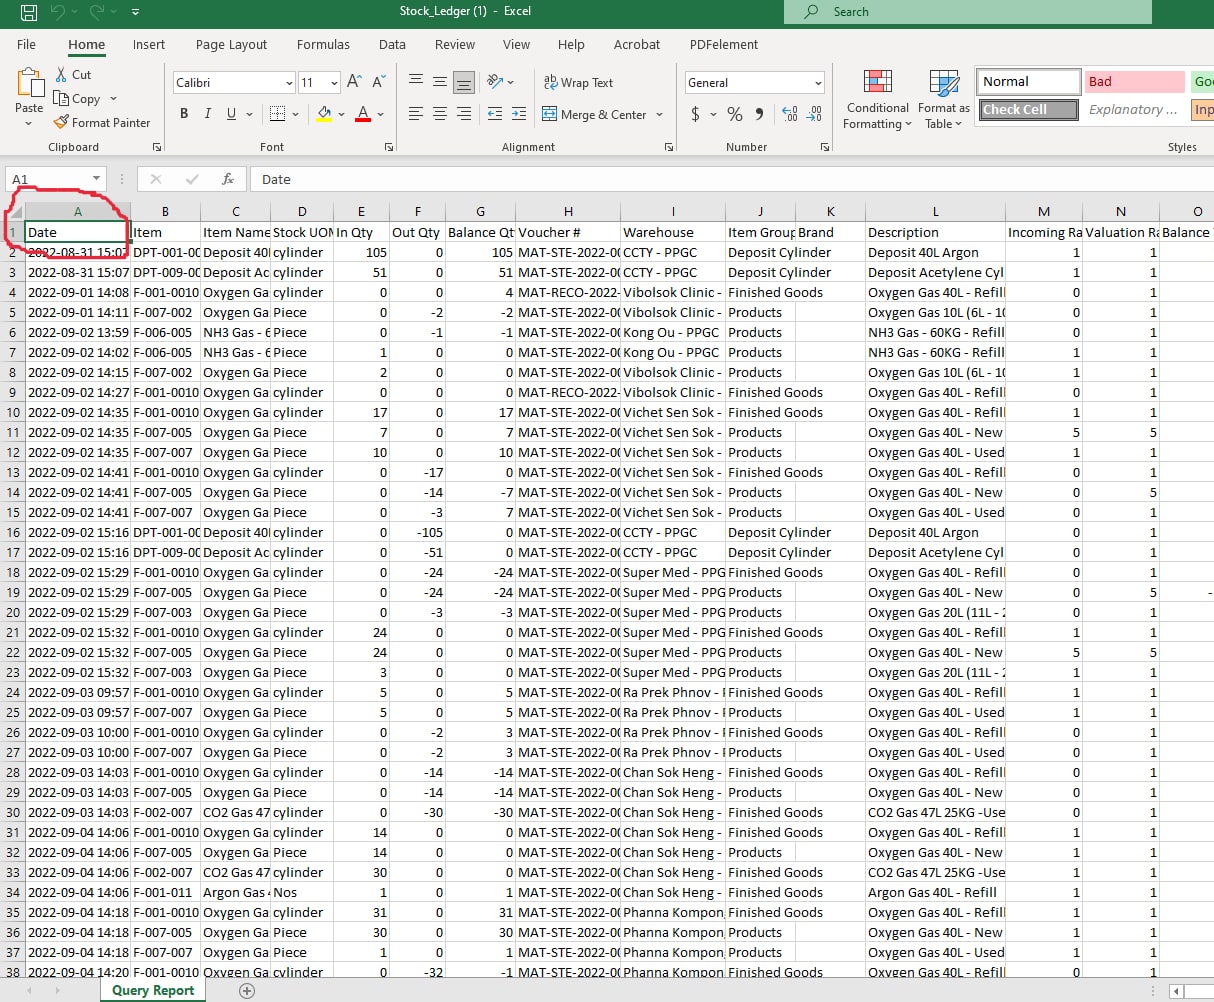
Task: Apply the Bad cell style
Action: tap(1133, 81)
